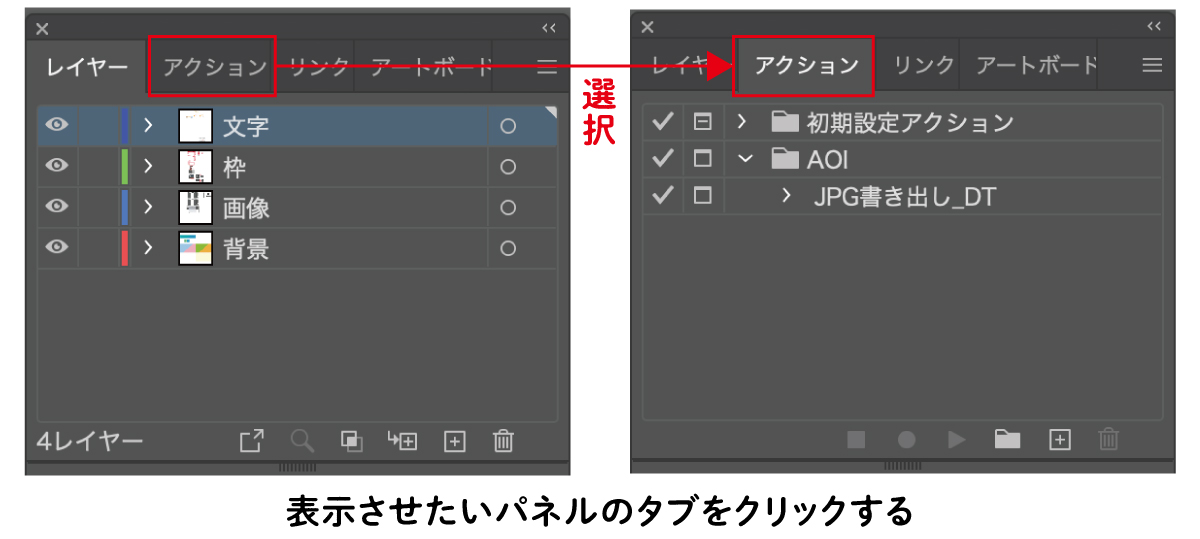Click the collect for export icon
Viewport: 1200px width, 539px height.
252,441
